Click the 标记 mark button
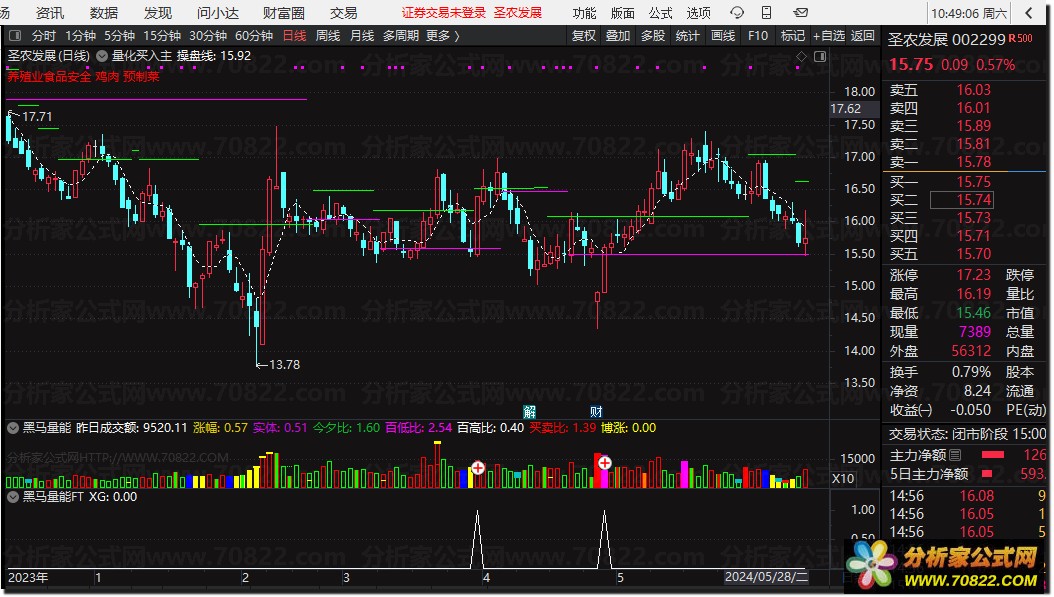1054x597 pixels. point(793,36)
